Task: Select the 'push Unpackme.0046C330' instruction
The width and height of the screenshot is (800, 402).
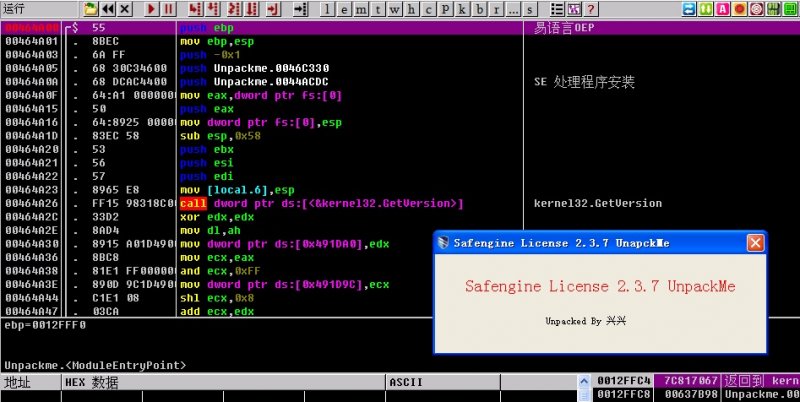Action: coord(255,68)
